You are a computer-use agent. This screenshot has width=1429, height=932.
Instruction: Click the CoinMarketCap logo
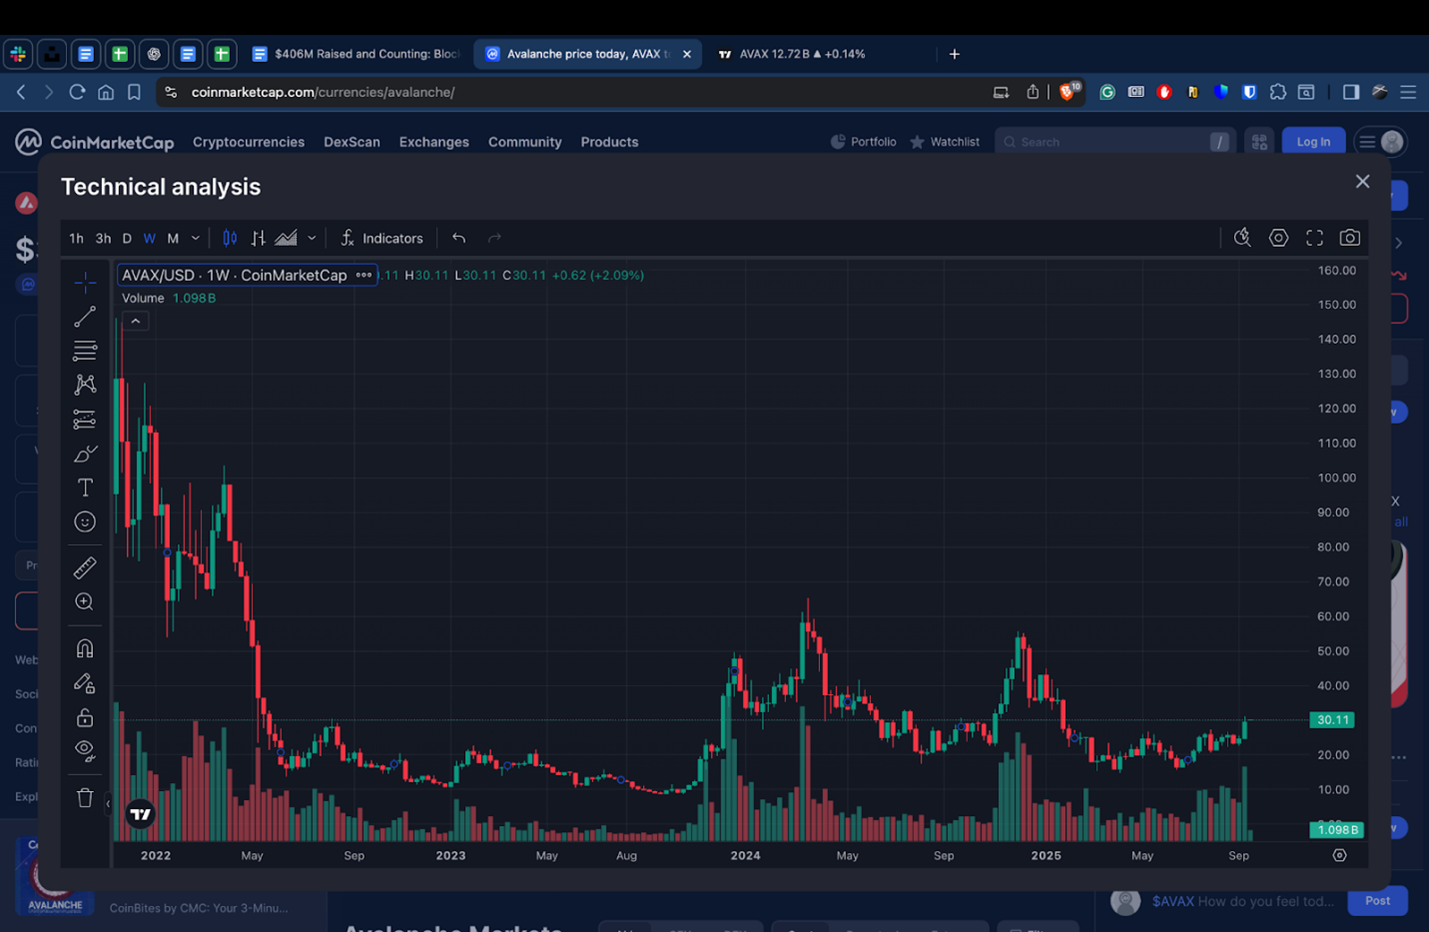click(x=94, y=142)
